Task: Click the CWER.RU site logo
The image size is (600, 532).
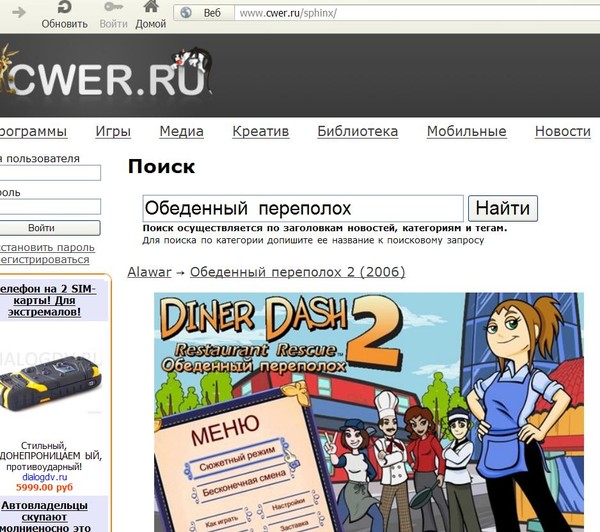Action: pos(105,73)
